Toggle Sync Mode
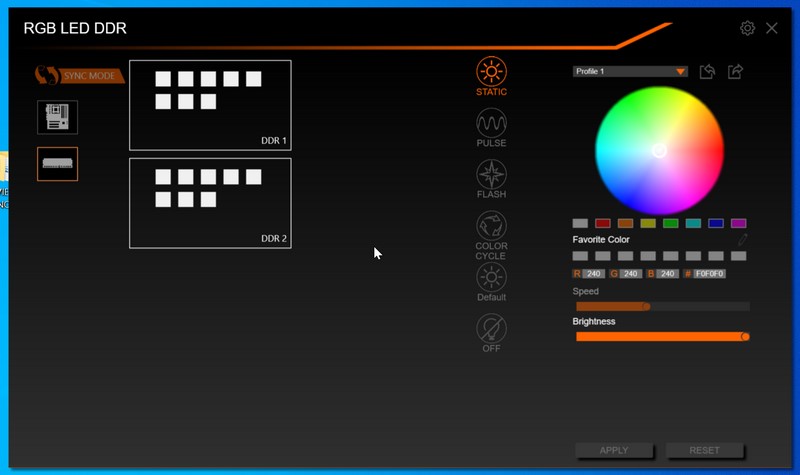This screenshot has width=800, height=475. click(x=80, y=76)
